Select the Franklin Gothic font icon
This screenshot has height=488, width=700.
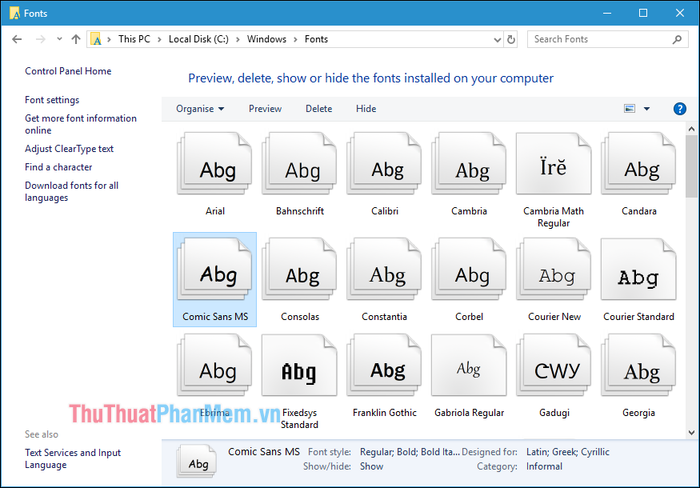(x=384, y=365)
